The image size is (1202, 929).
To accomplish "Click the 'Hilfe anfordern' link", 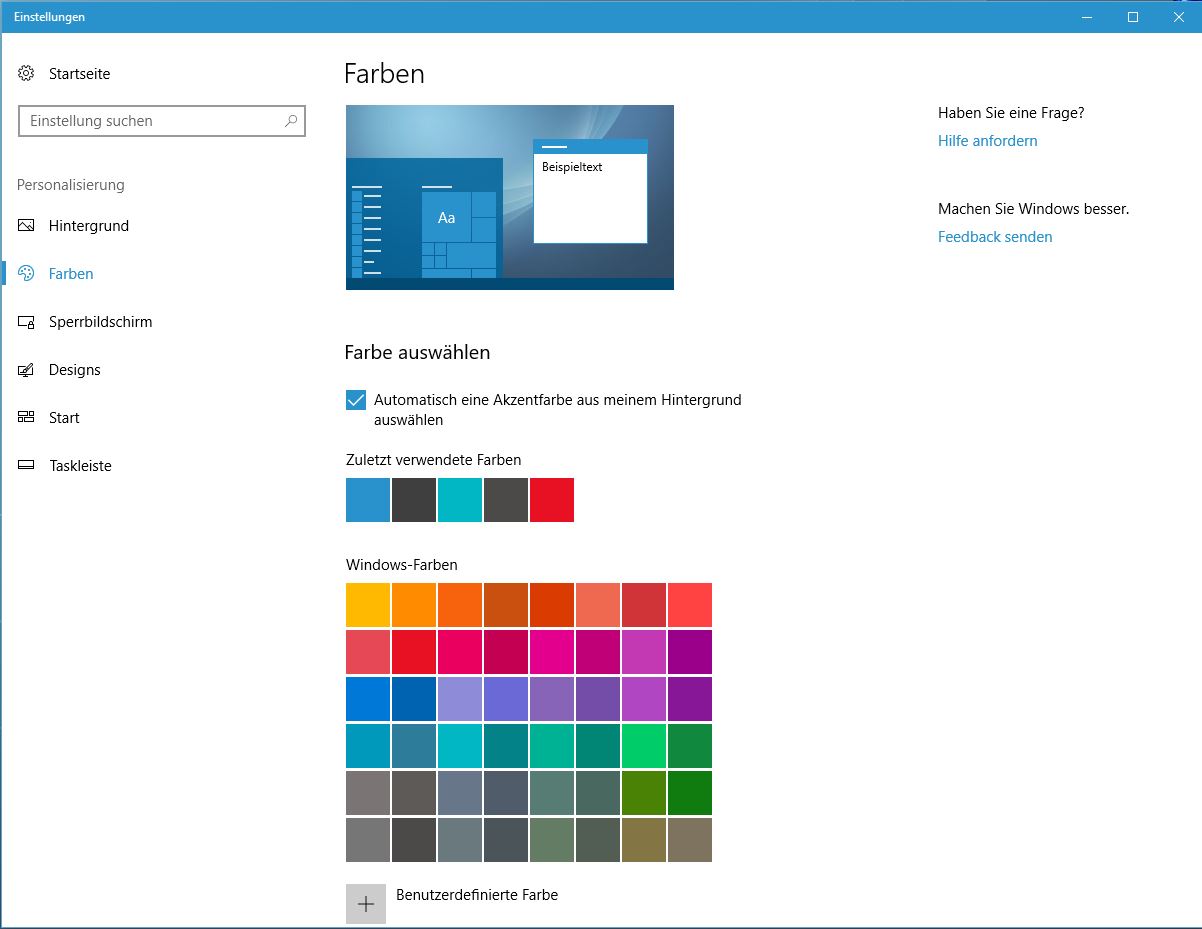I will [987, 141].
